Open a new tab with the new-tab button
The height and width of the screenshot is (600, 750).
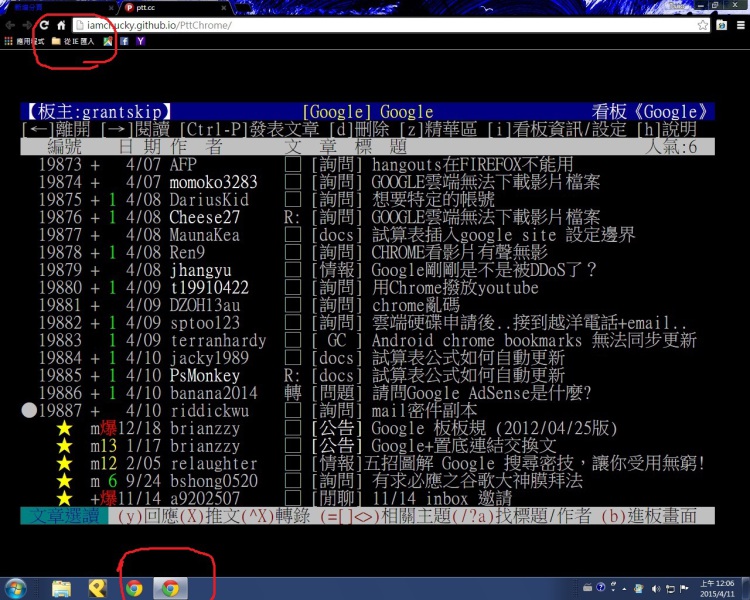coord(243,8)
